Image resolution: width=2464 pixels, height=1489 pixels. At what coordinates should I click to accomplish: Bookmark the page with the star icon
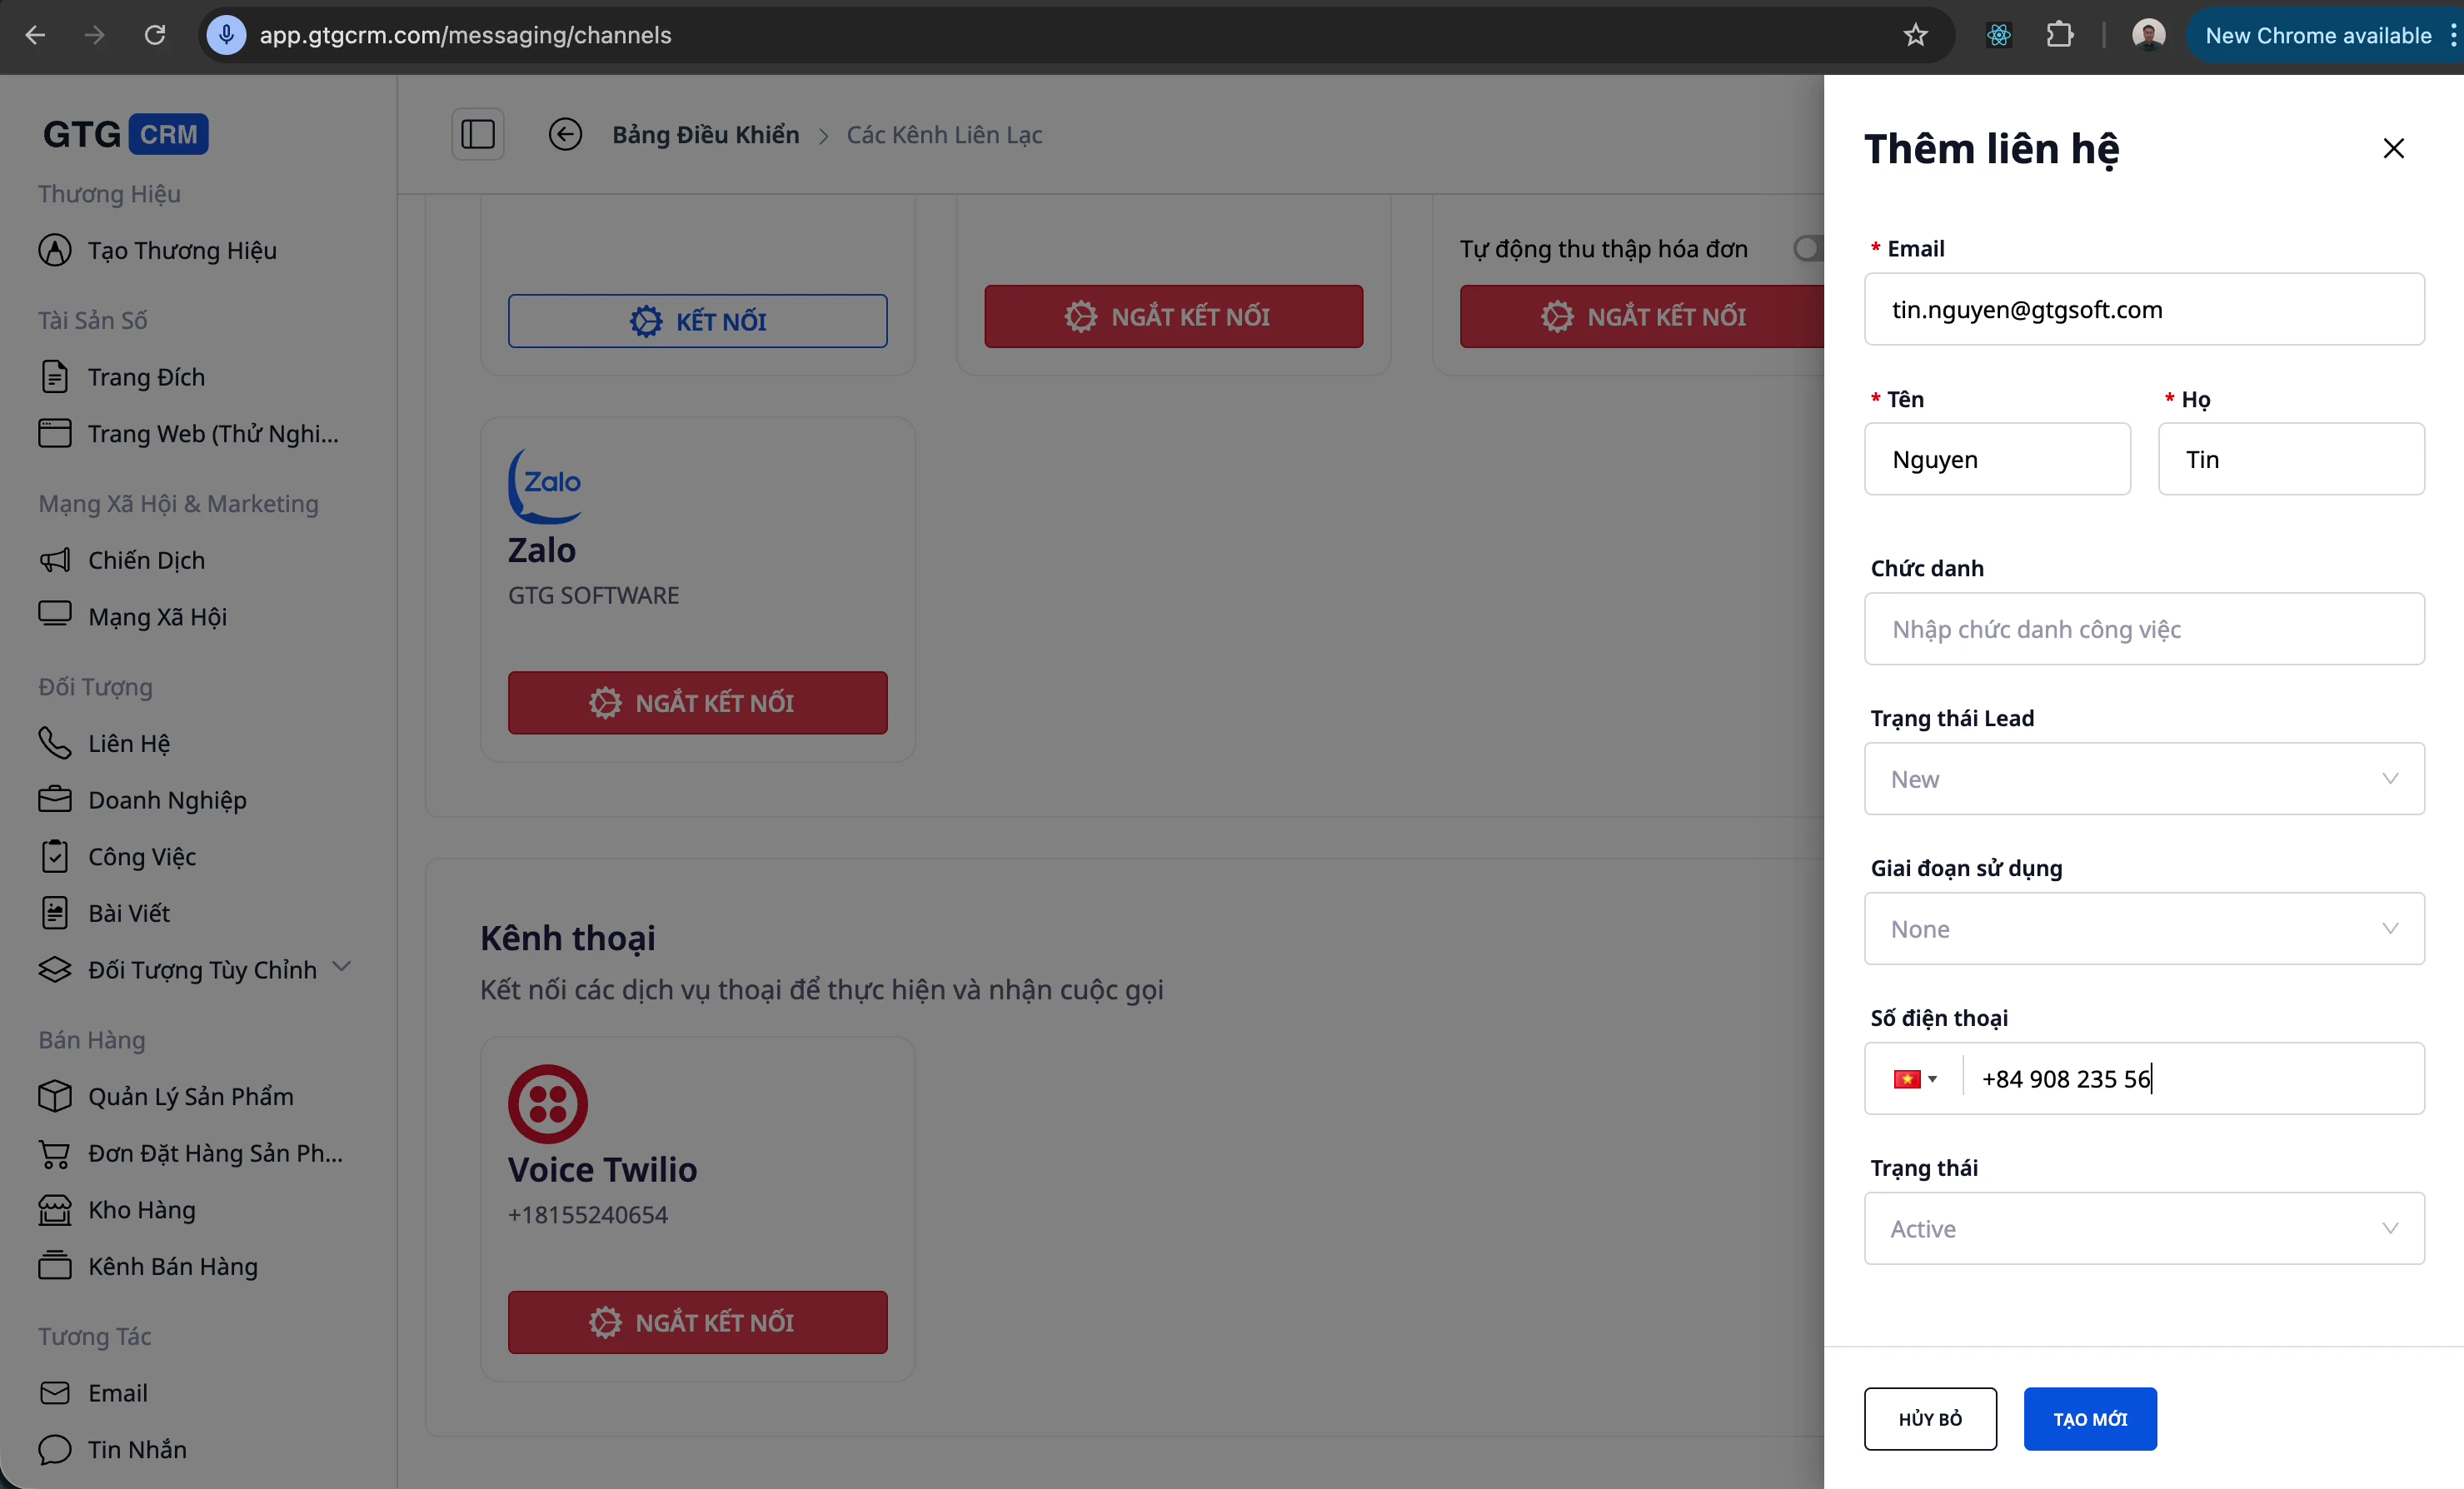[x=1915, y=35]
